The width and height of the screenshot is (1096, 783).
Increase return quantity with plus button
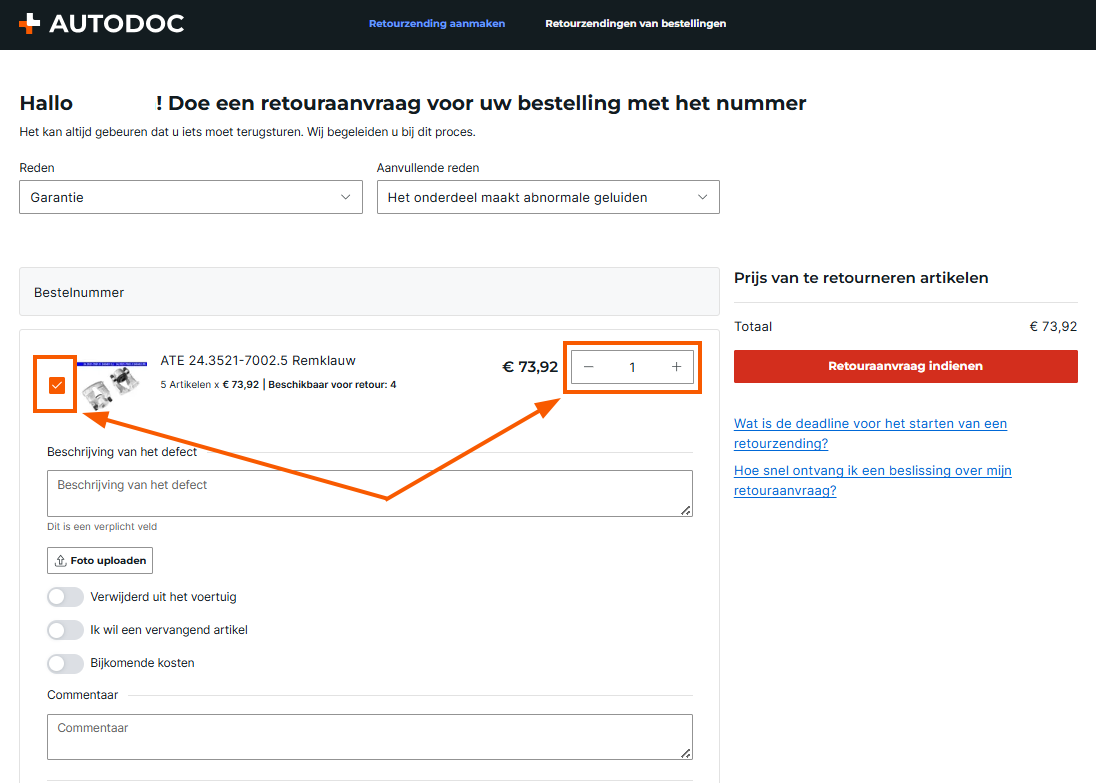click(676, 367)
